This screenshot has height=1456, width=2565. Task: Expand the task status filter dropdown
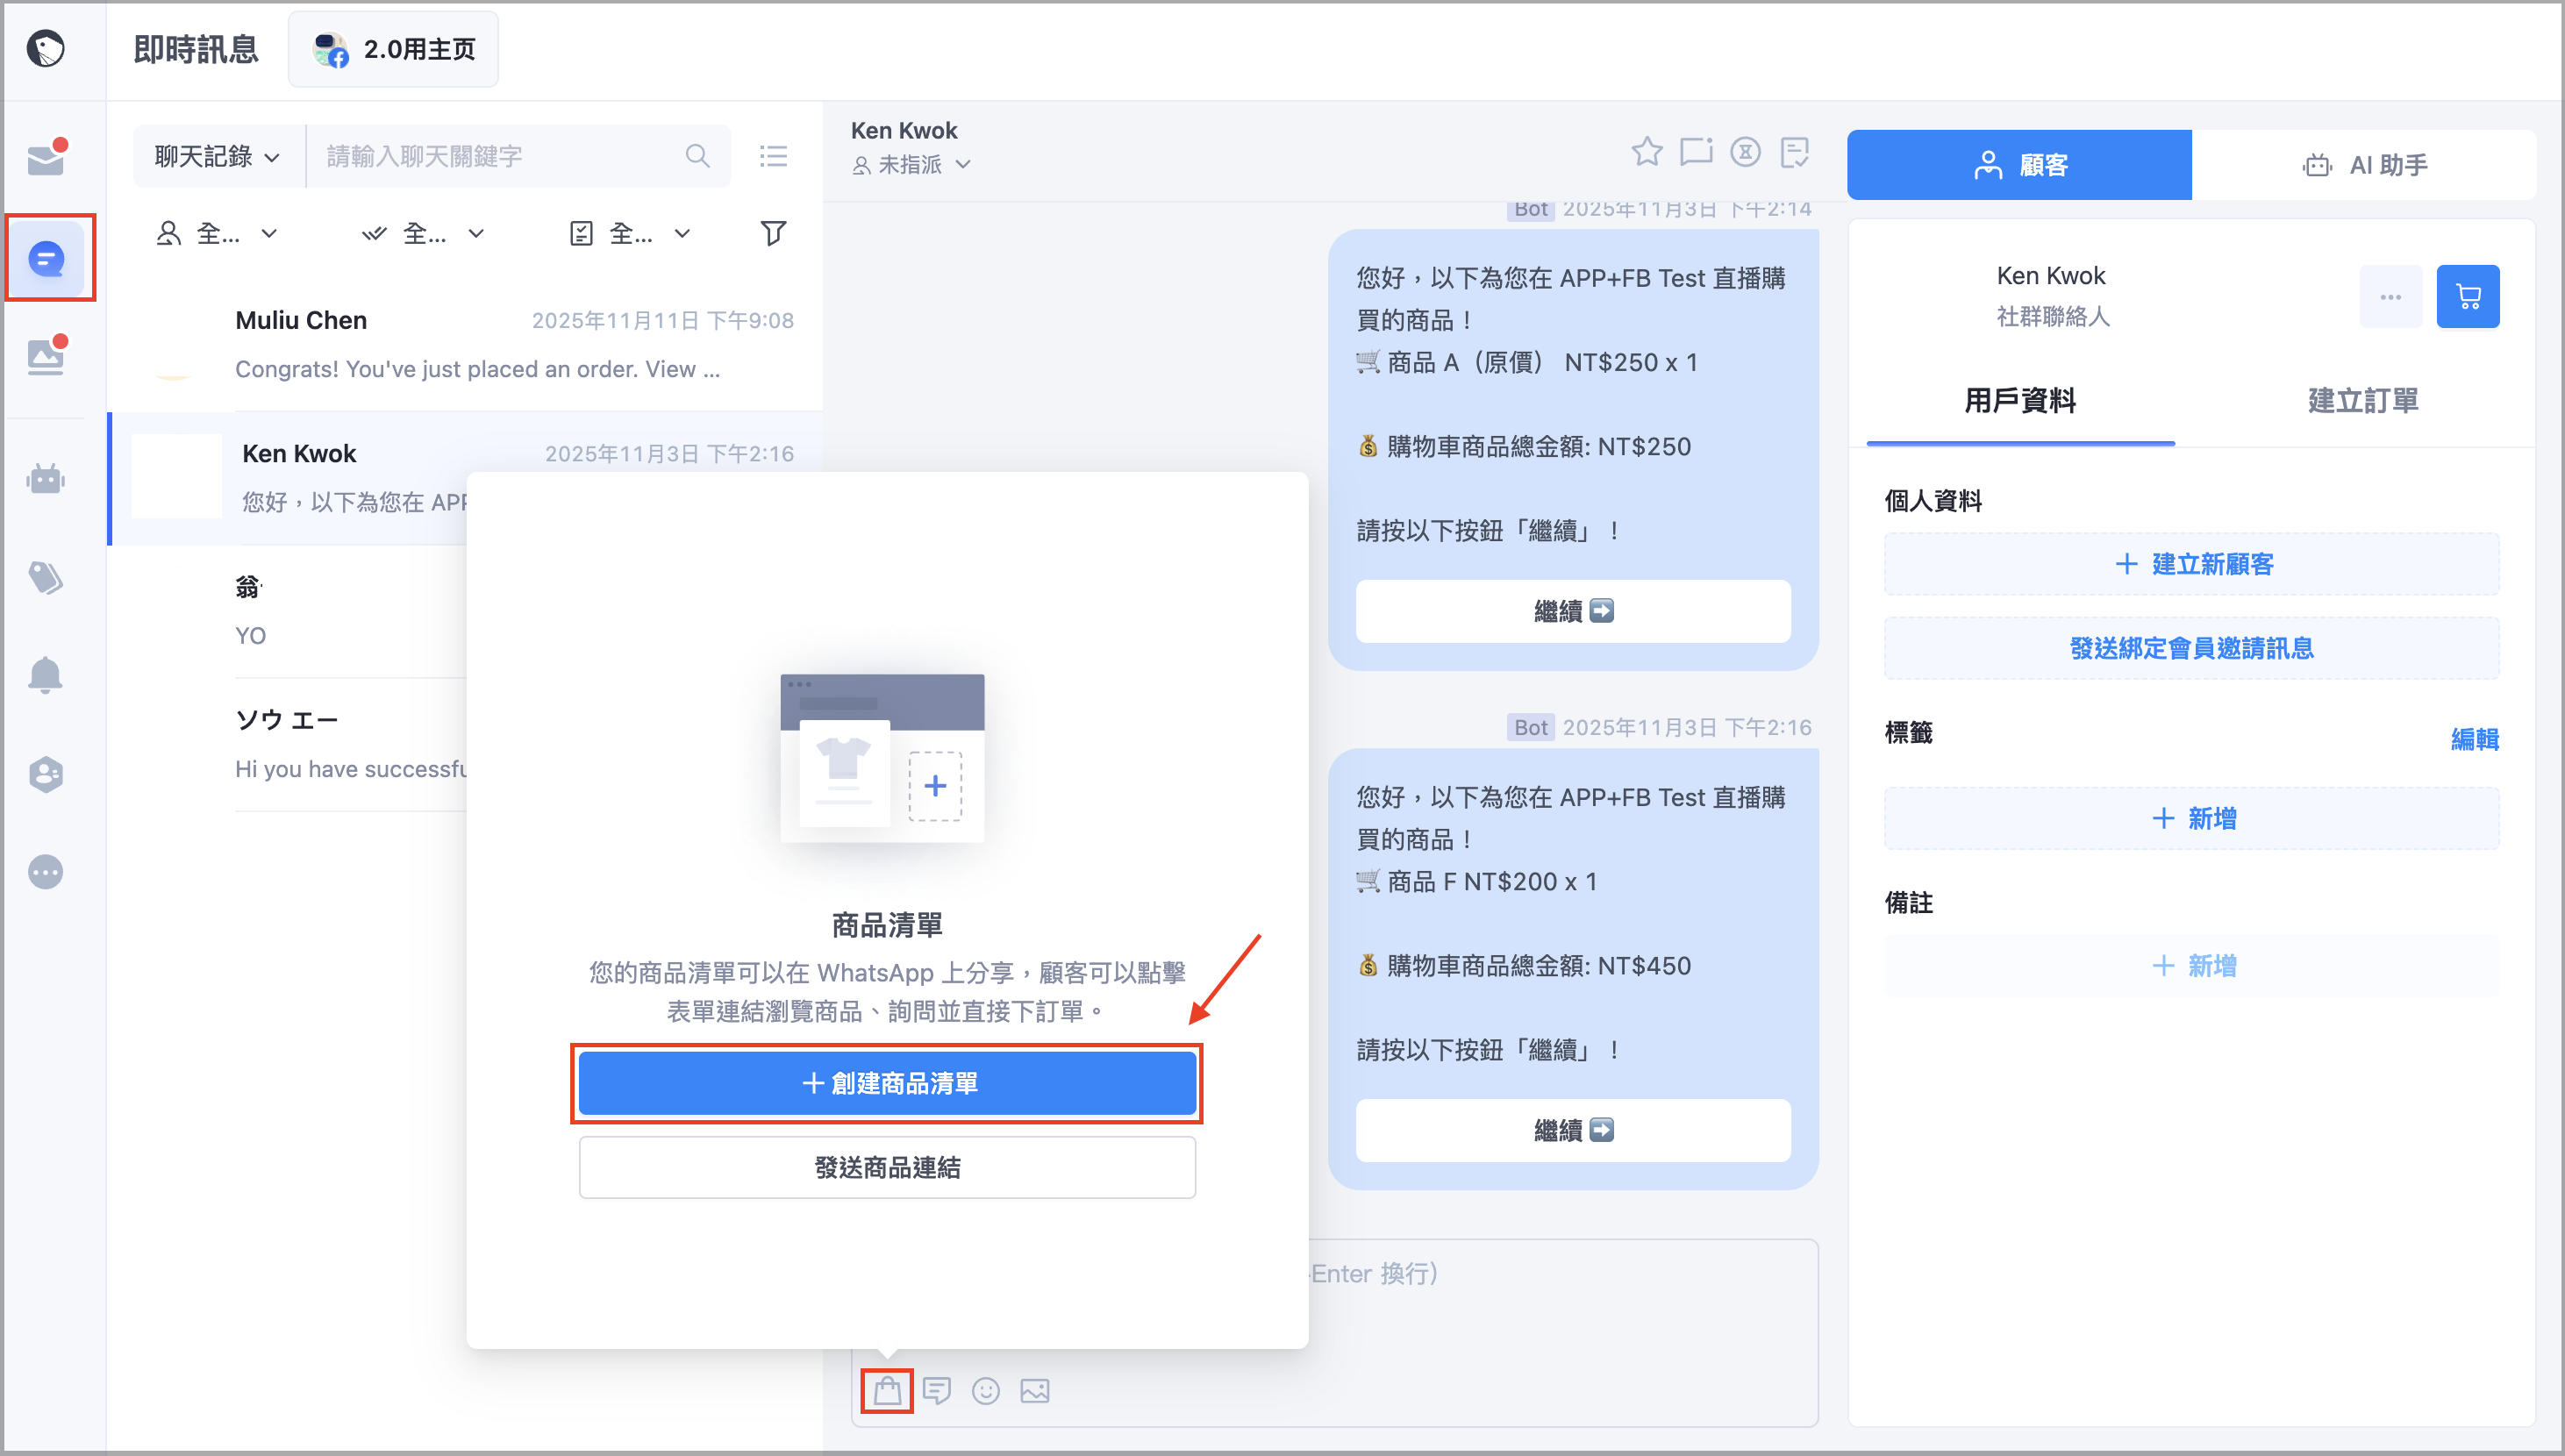[x=630, y=233]
